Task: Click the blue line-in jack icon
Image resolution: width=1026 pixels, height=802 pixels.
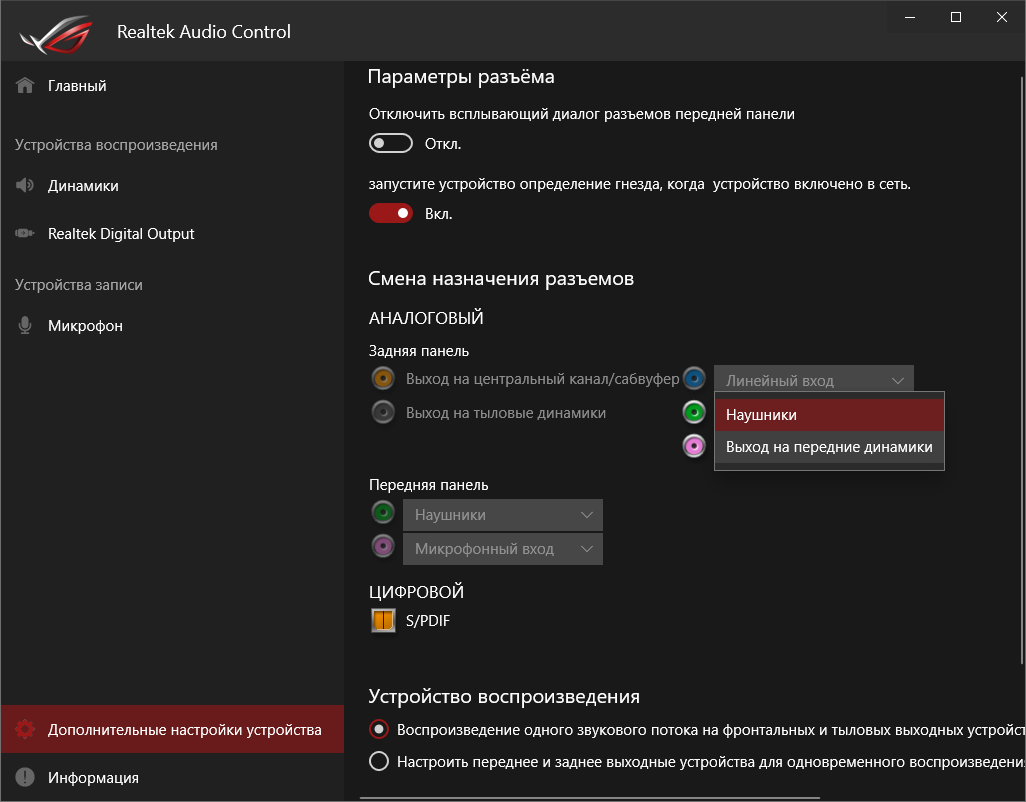Action: point(695,379)
